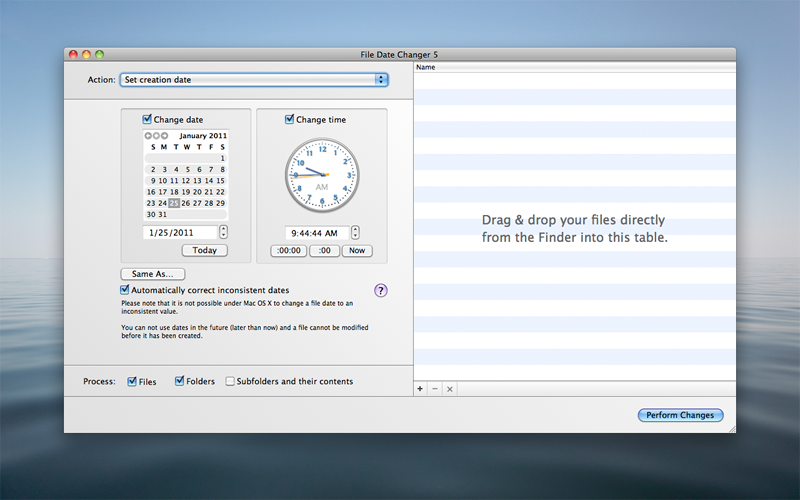Open the Same As... dialog
Image resolution: width=800 pixels, height=500 pixels.
point(153,274)
